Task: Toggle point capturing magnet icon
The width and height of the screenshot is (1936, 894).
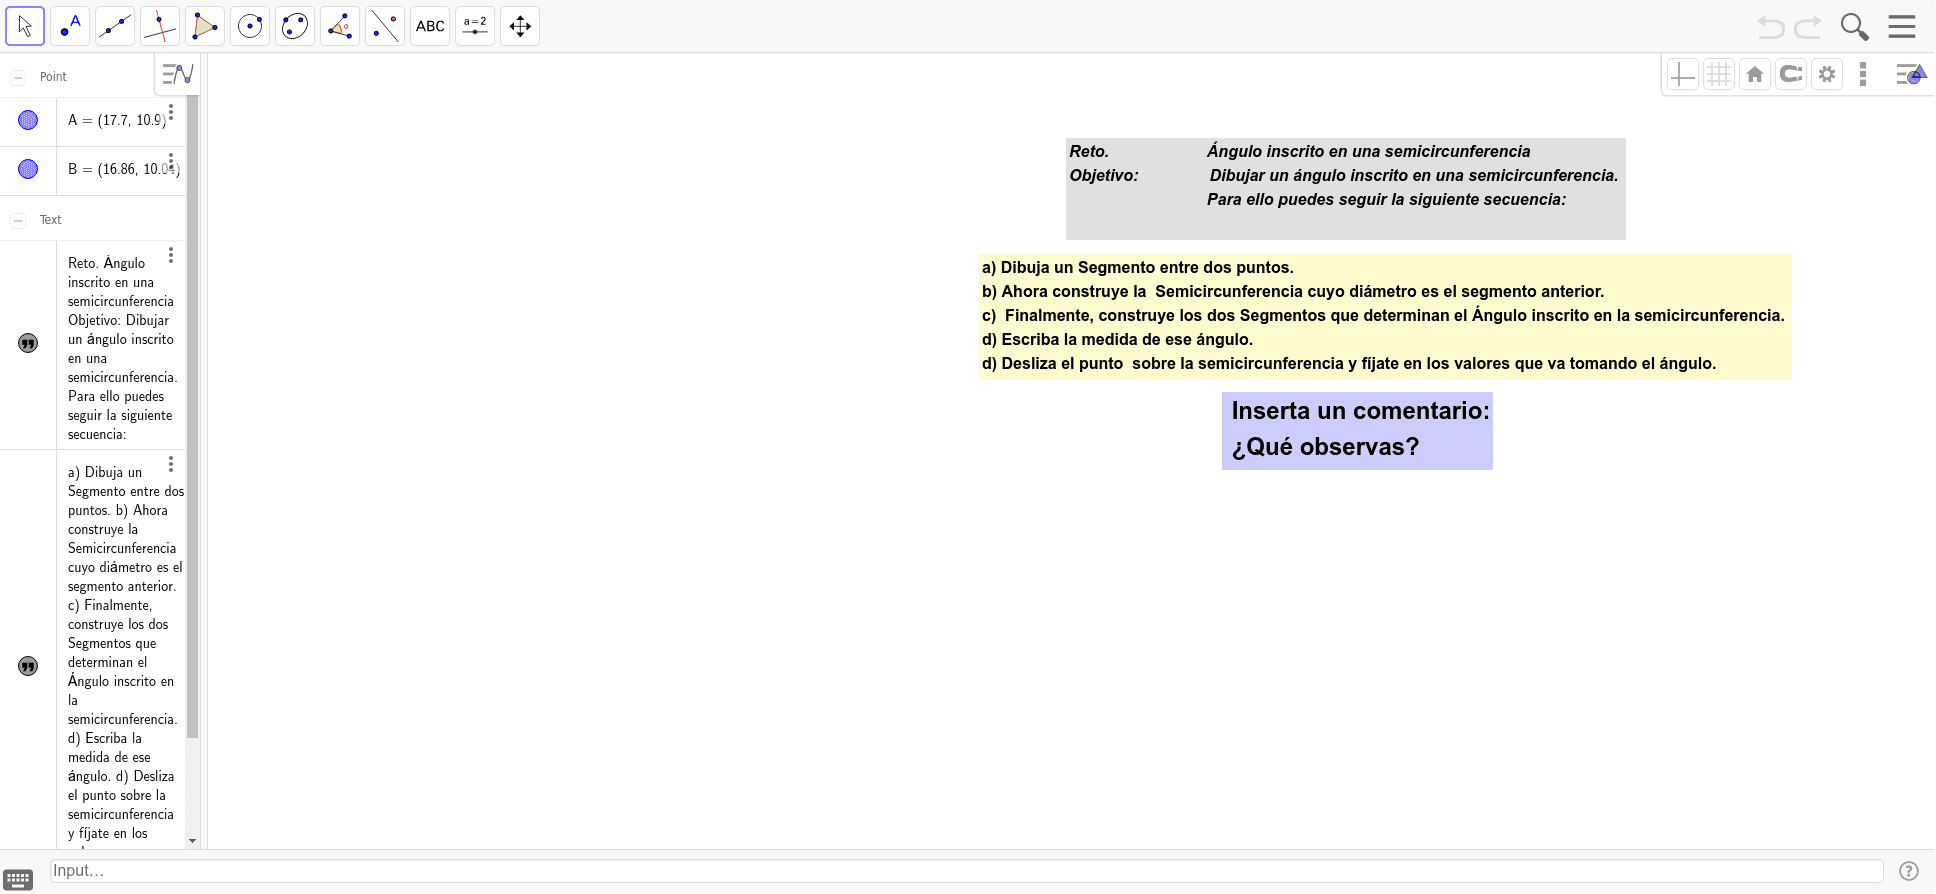Action: [x=1791, y=74]
